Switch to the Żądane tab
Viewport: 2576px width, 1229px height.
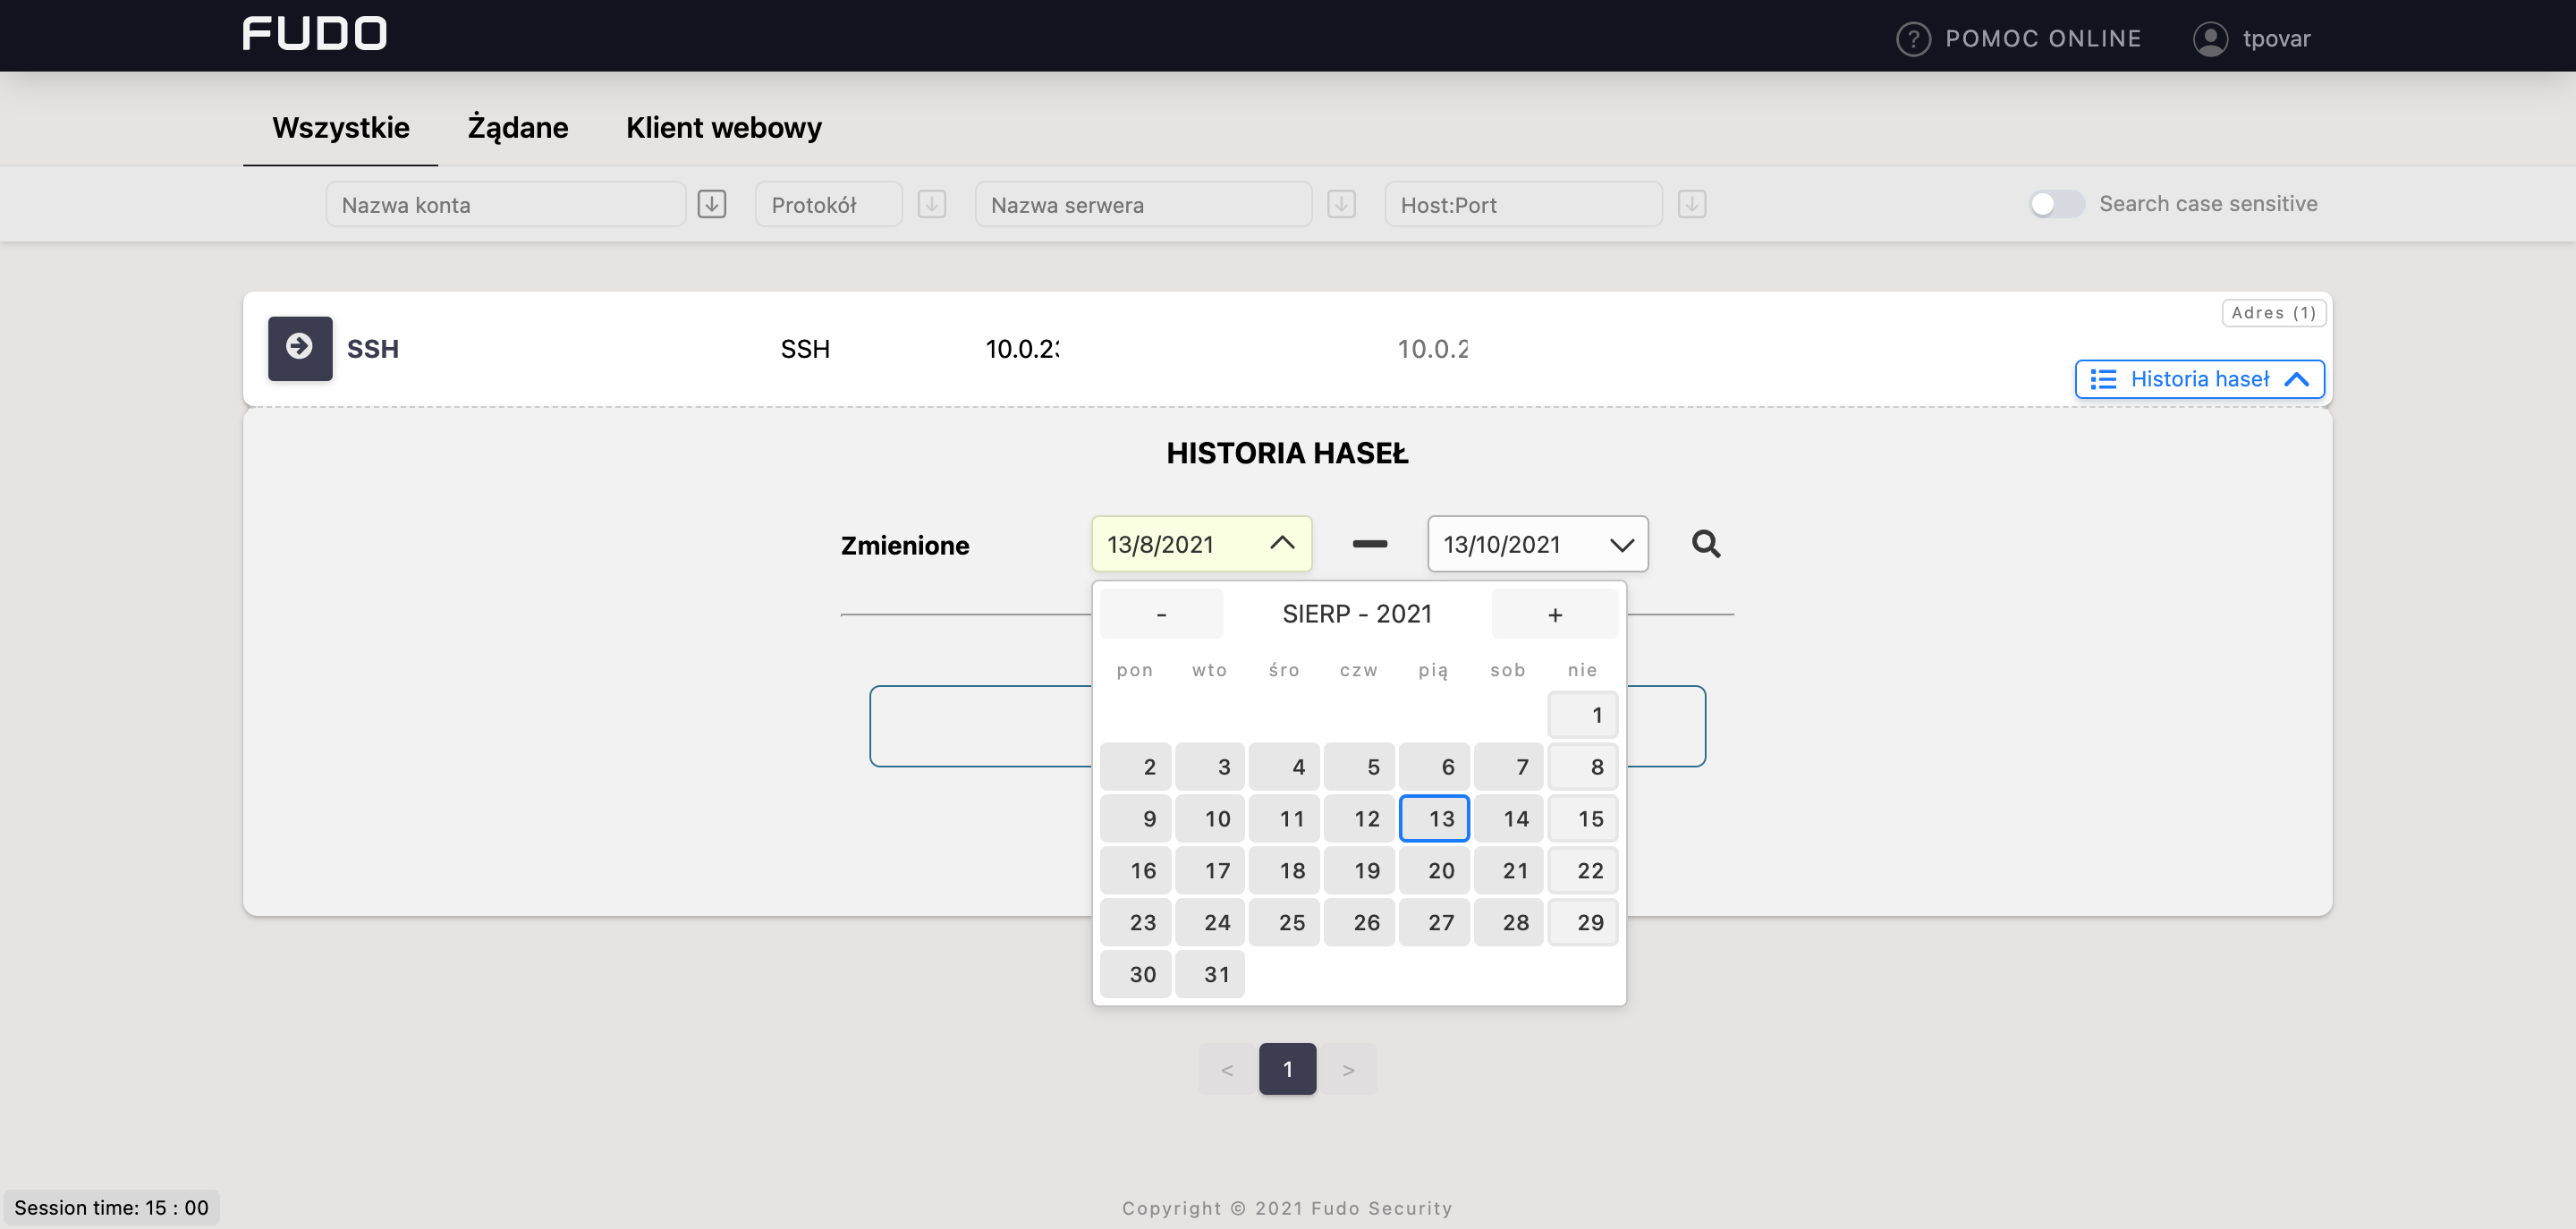517,127
